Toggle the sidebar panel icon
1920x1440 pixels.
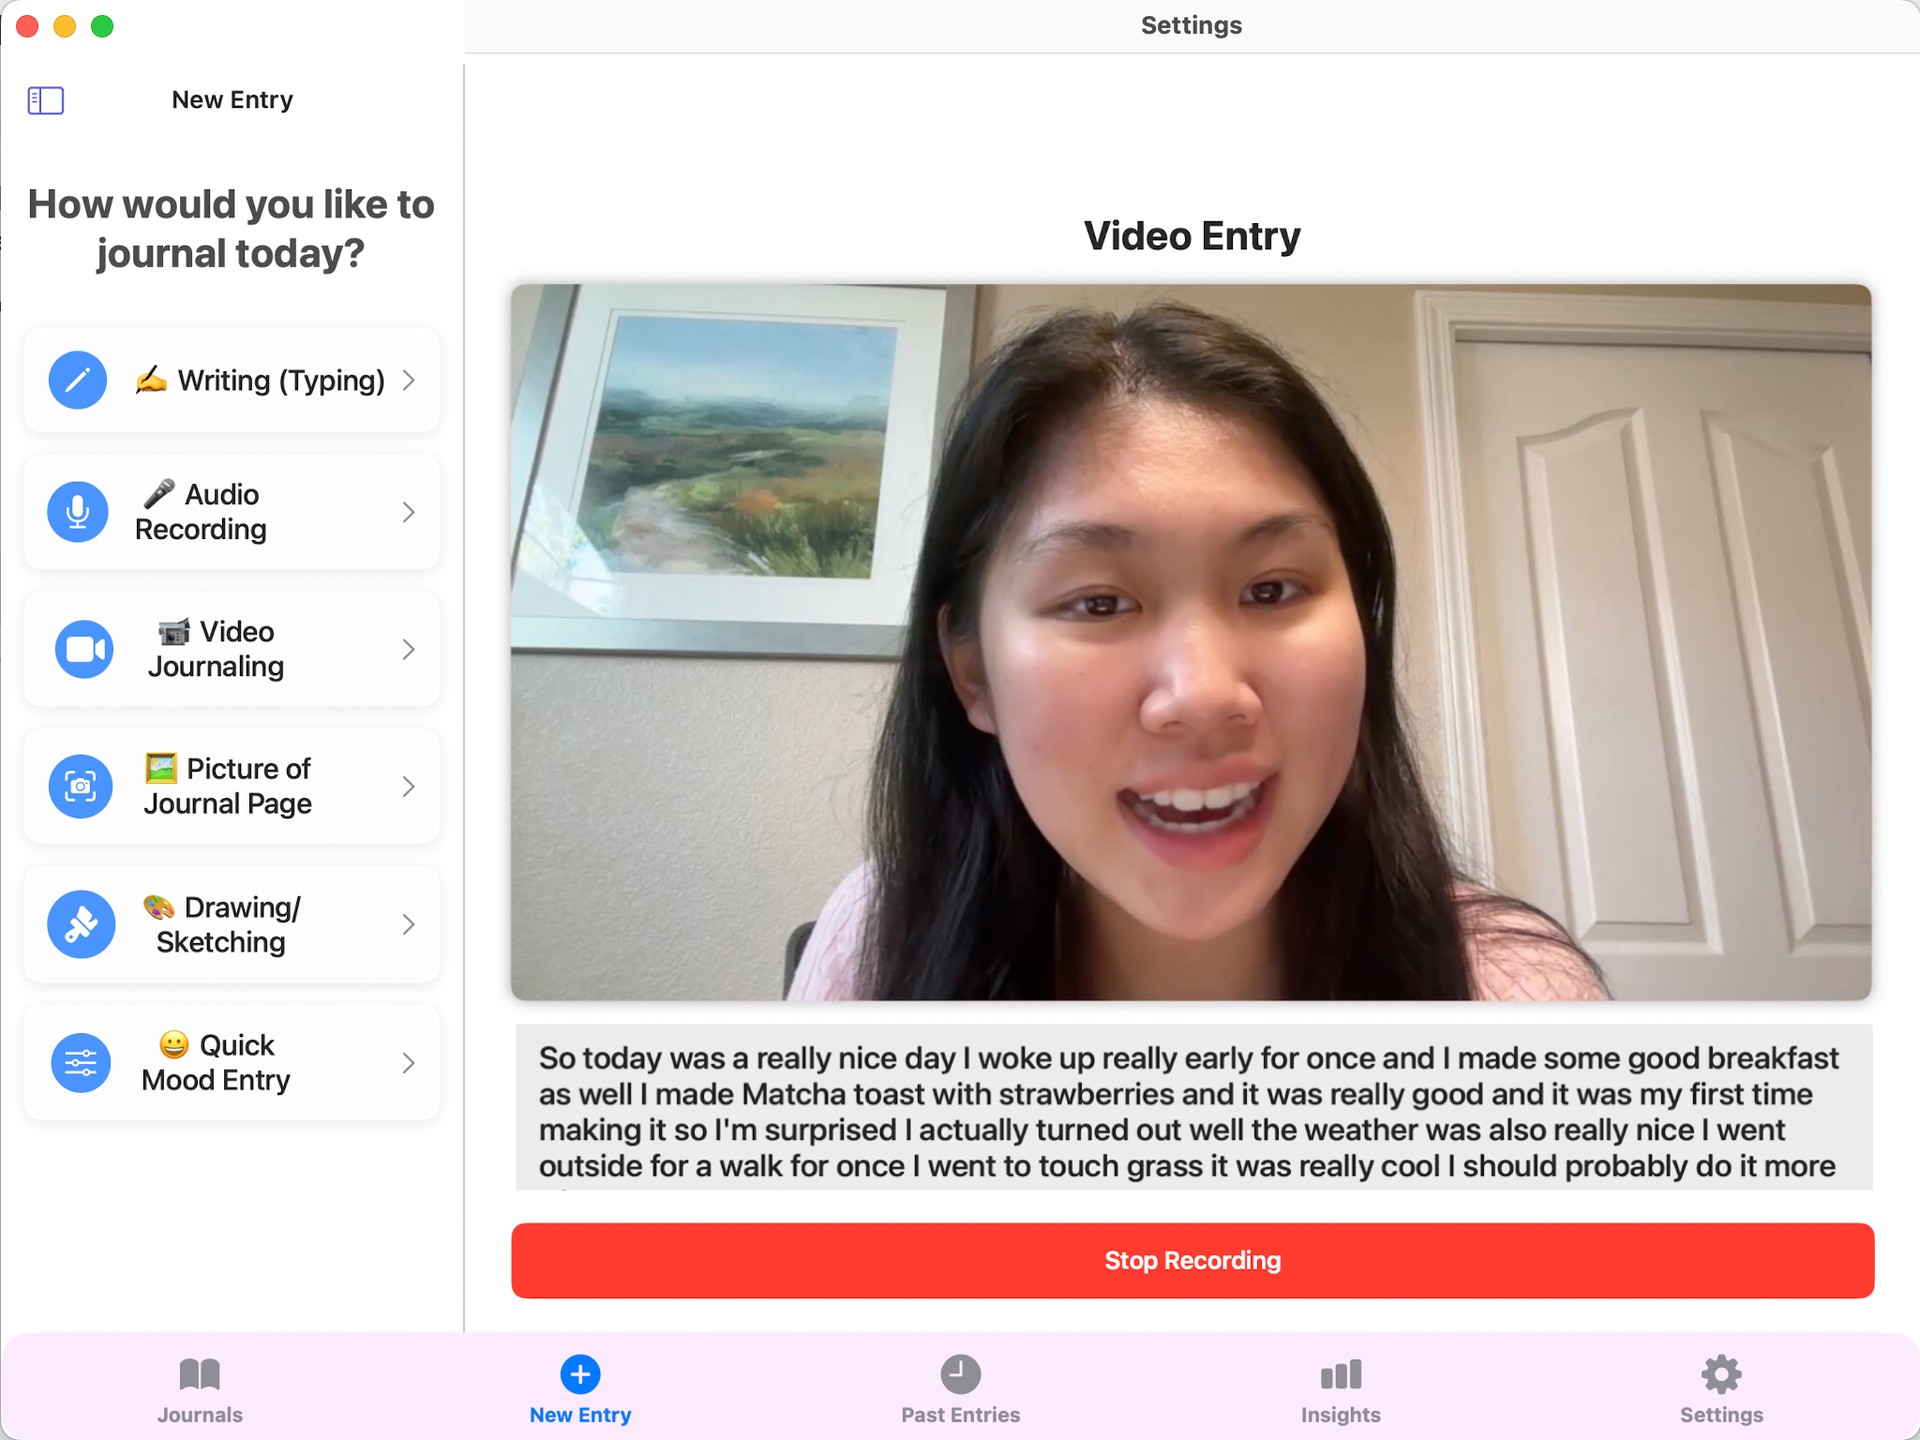(x=46, y=100)
